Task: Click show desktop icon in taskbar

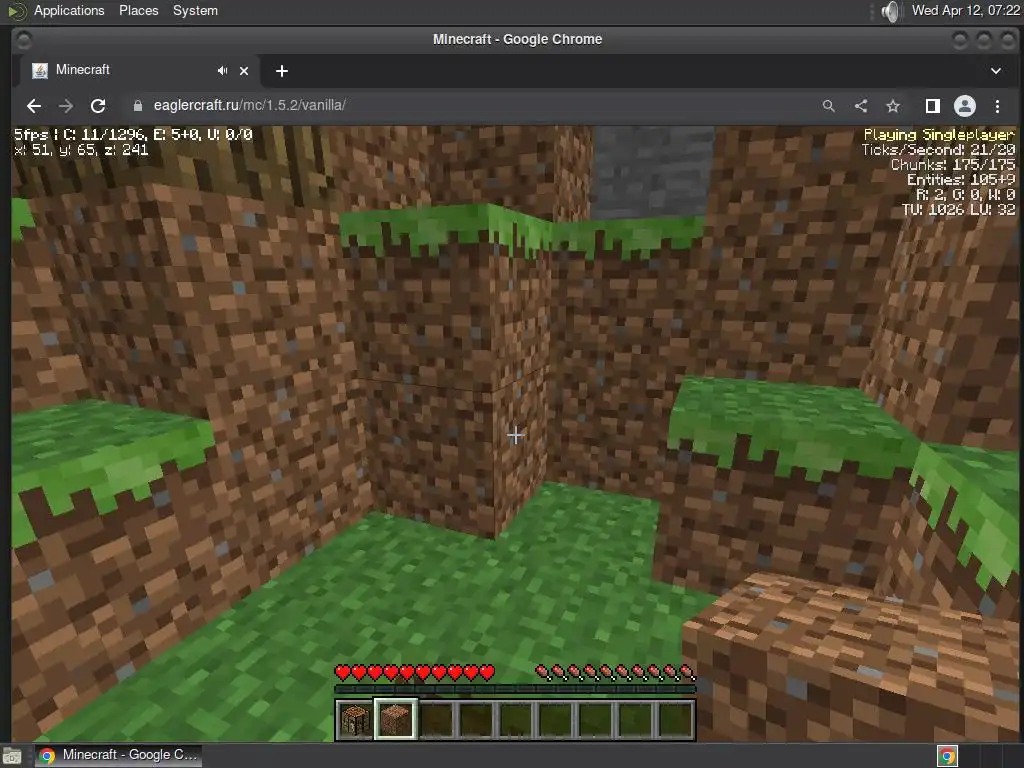Action: point(11,756)
